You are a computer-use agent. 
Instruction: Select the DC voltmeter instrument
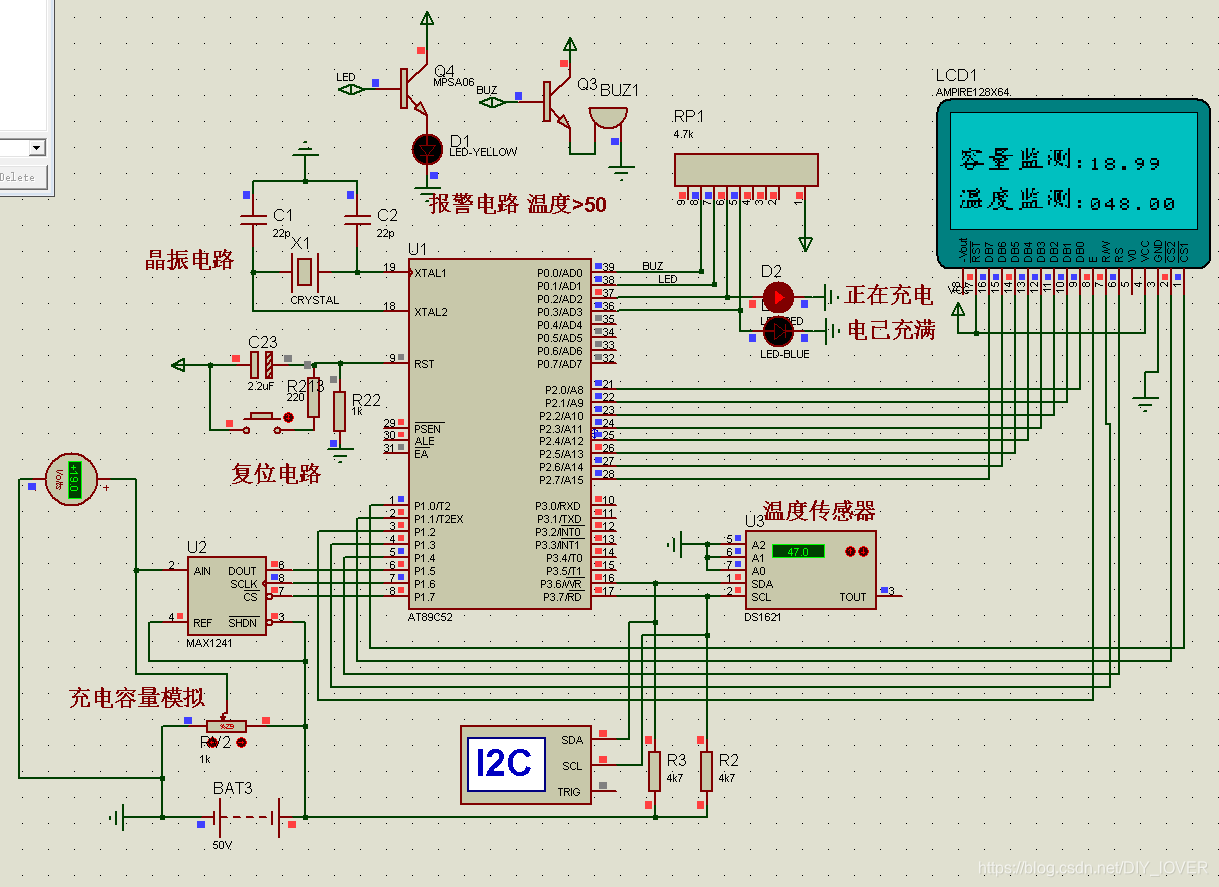click(72, 480)
